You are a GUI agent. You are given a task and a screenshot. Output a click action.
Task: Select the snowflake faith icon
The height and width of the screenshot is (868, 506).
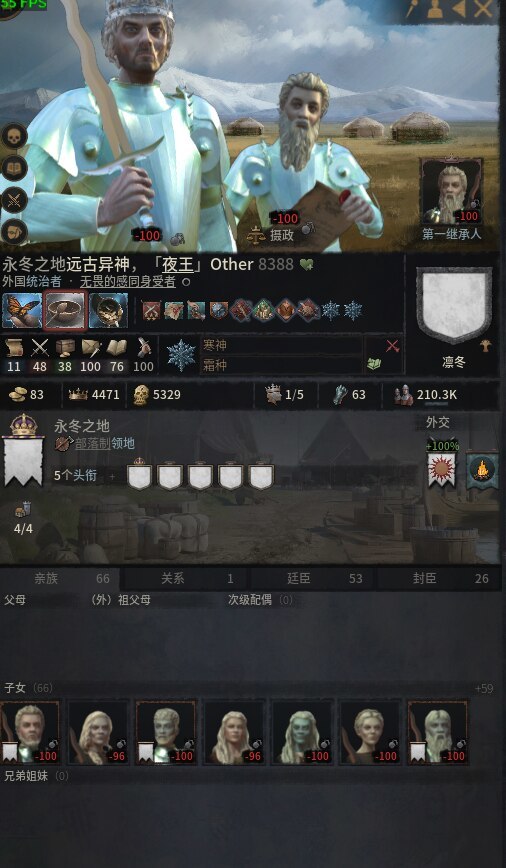click(x=181, y=355)
